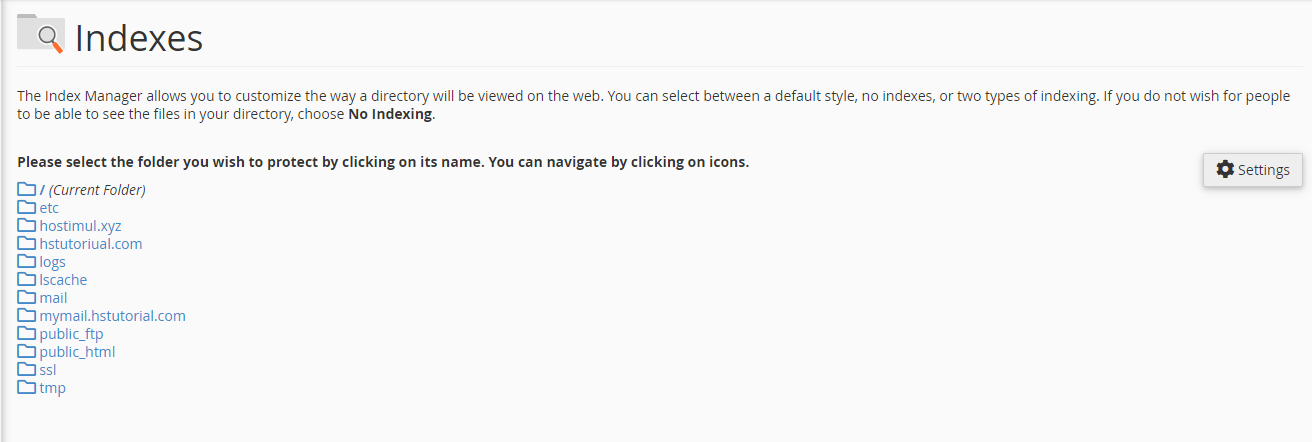Select the mymail.hstutorial.com folder name

(x=112, y=316)
